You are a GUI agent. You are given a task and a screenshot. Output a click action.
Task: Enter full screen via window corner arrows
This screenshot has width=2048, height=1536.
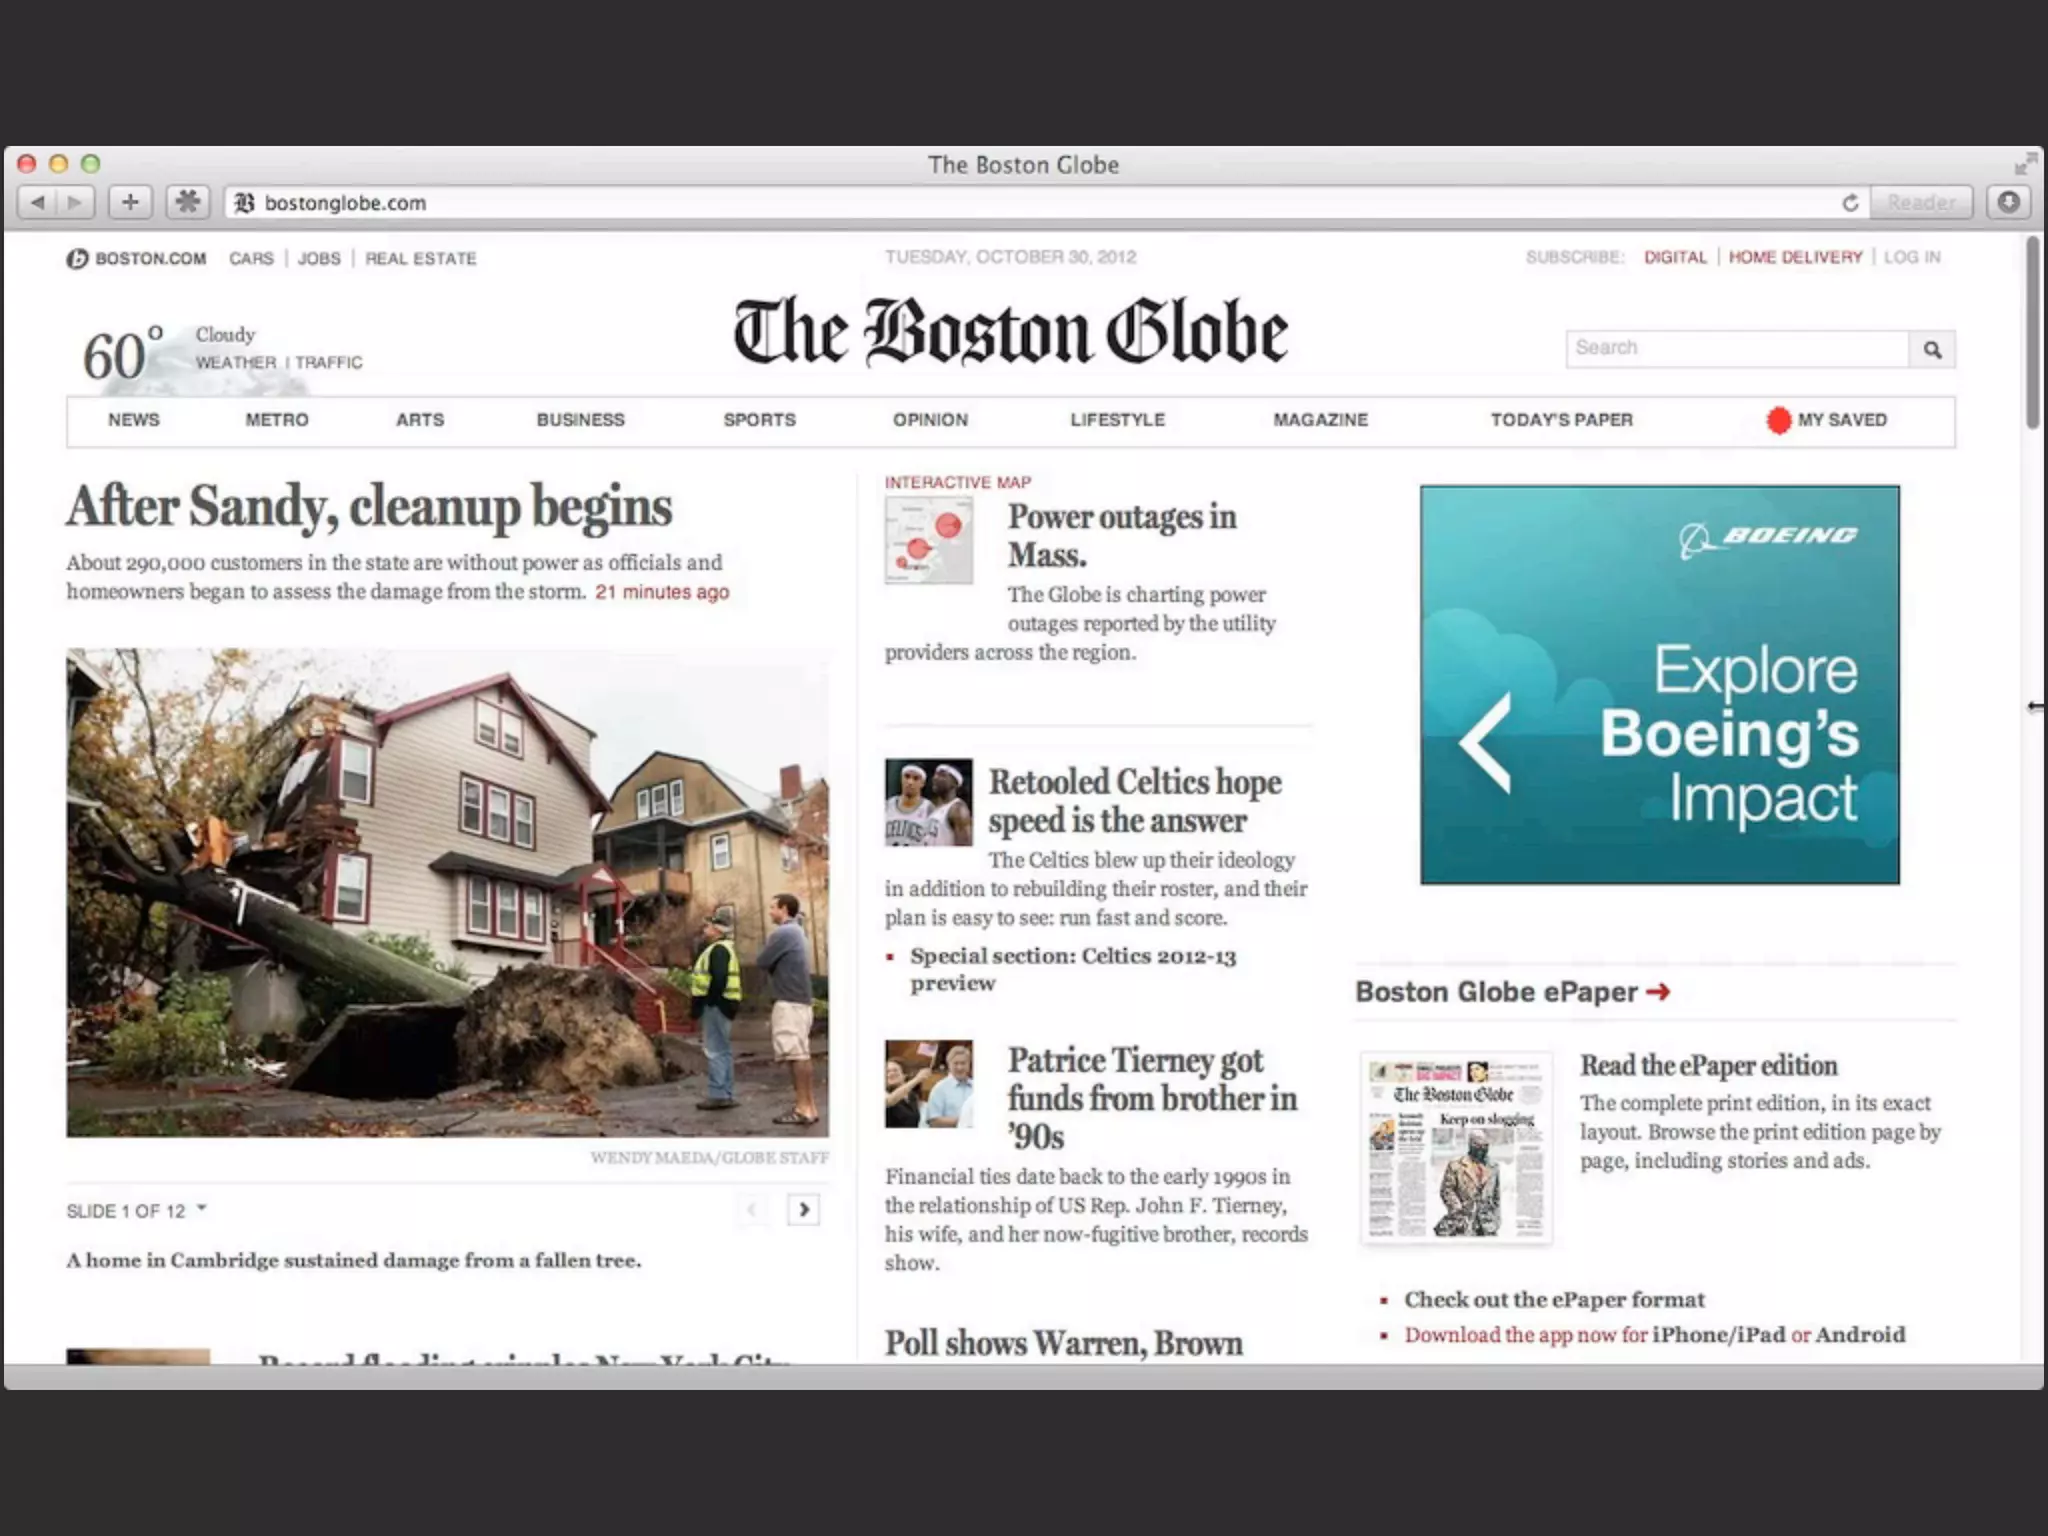pyautogui.click(x=2025, y=164)
